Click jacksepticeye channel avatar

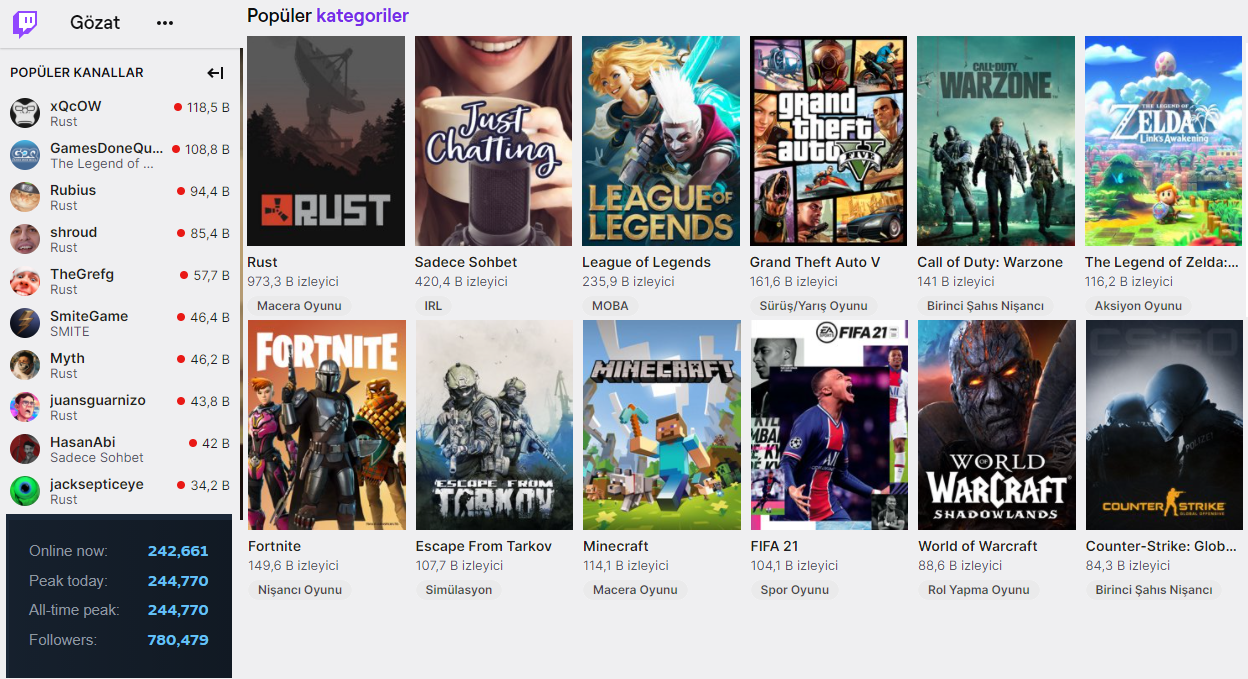(25, 491)
